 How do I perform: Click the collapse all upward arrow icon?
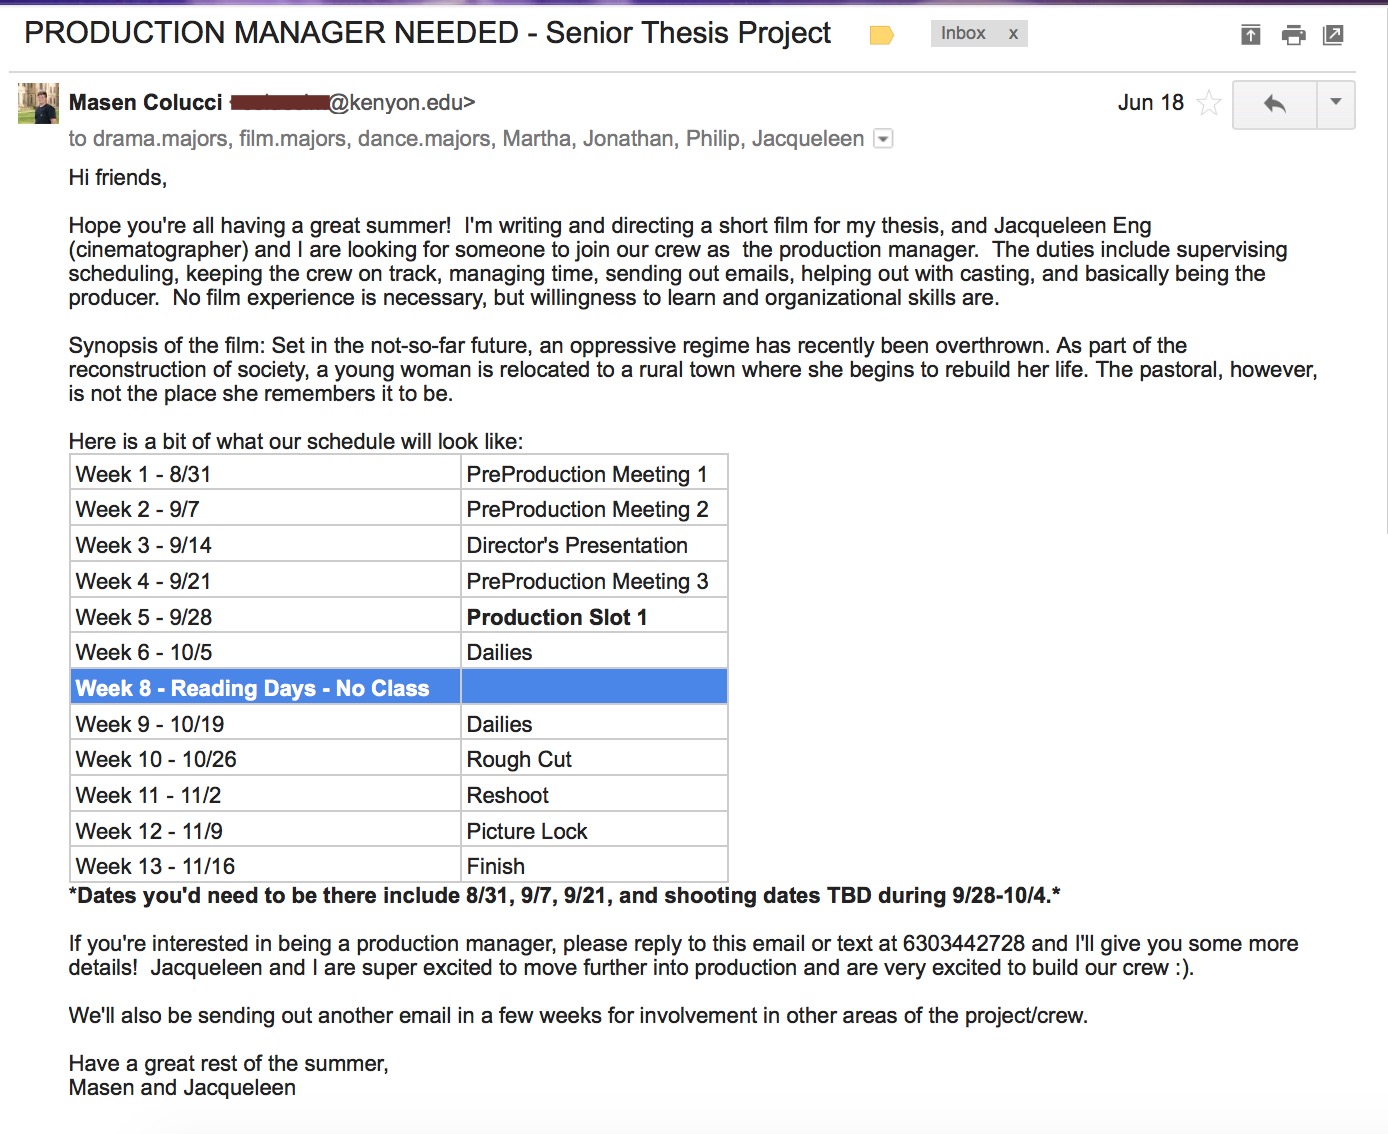click(1250, 36)
